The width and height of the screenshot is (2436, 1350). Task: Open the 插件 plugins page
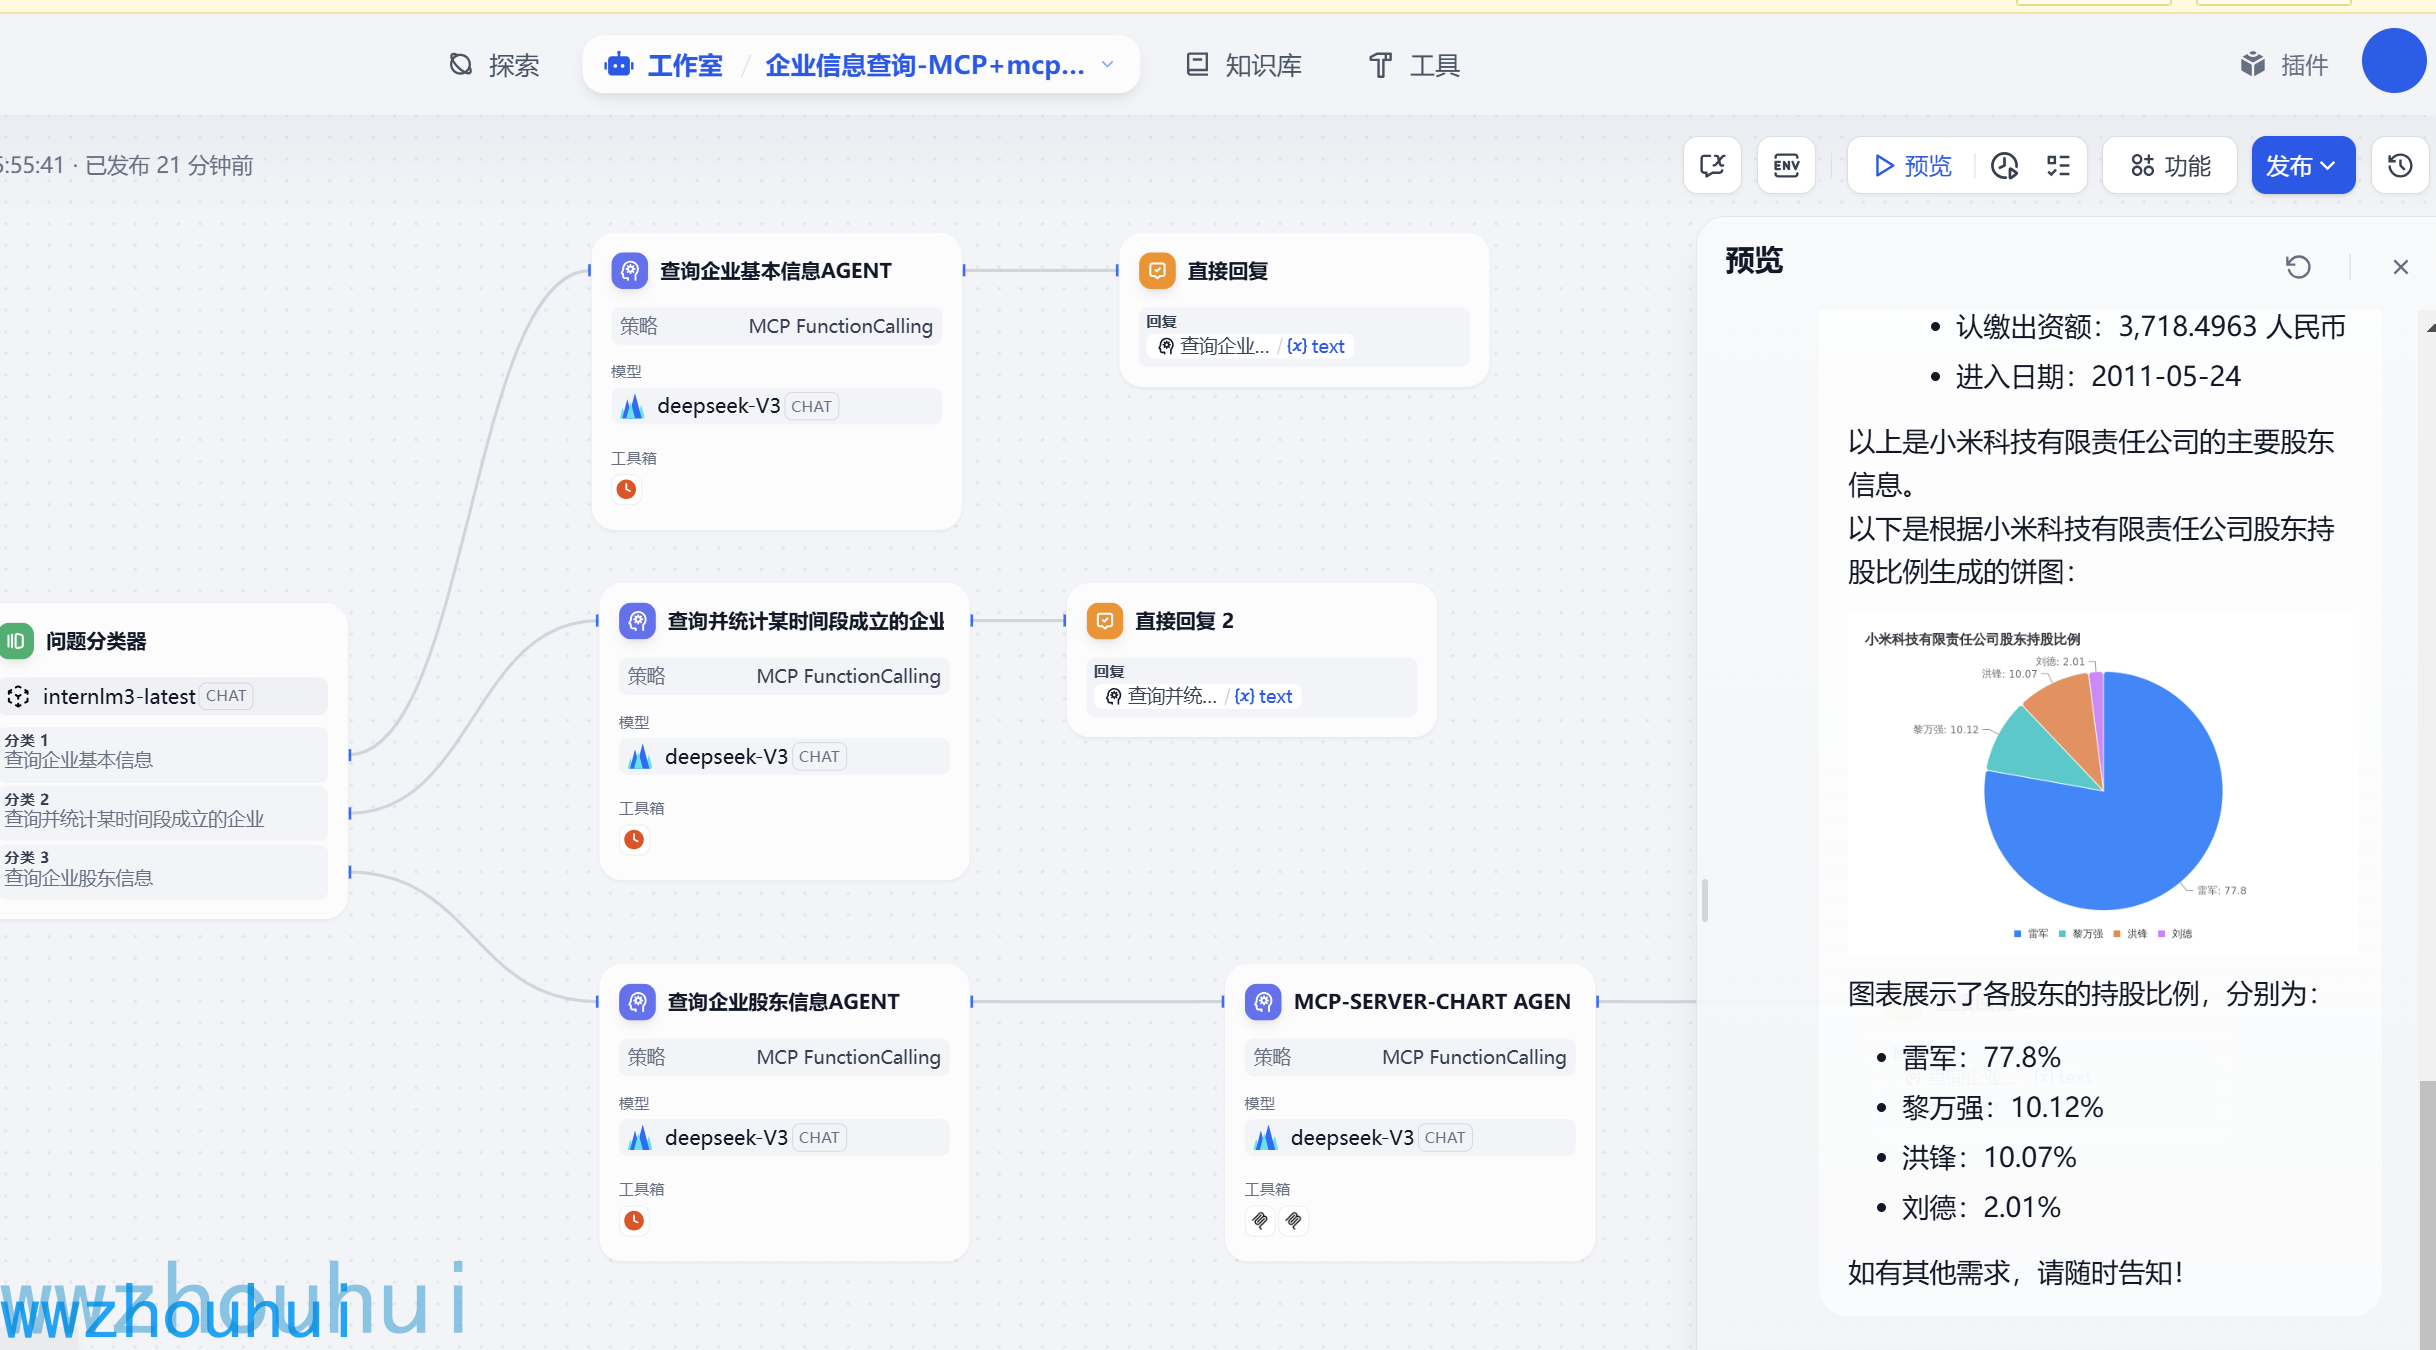[2284, 65]
